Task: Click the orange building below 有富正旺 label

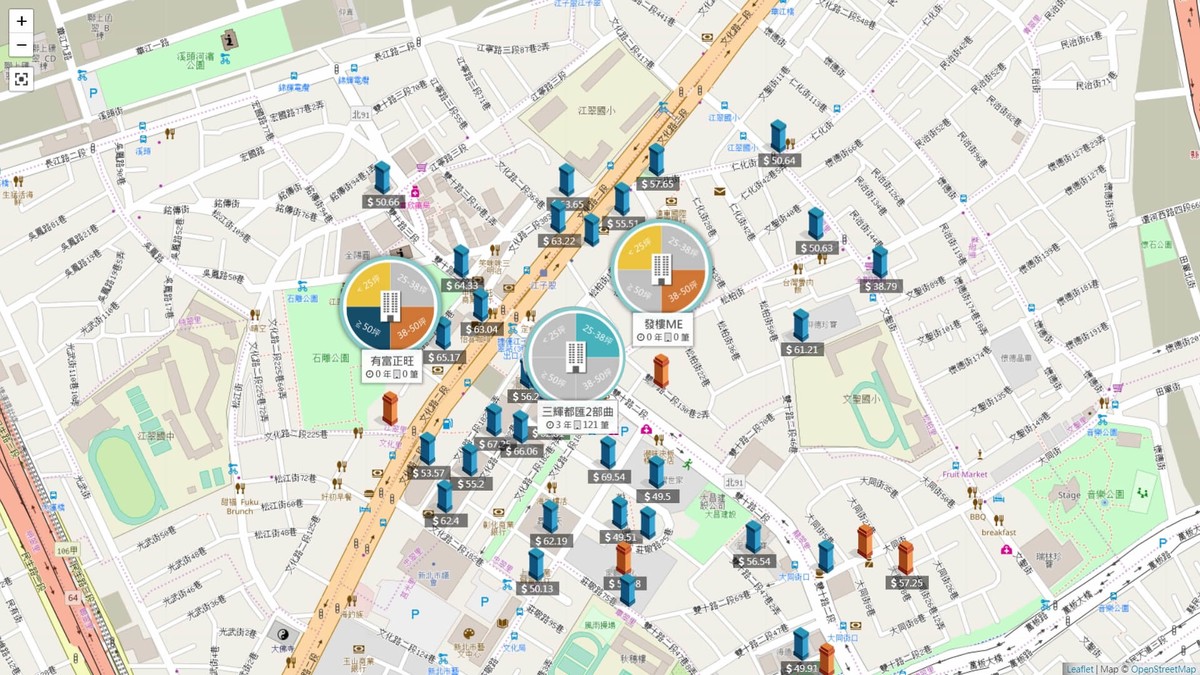Action: (x=390, y=408)
